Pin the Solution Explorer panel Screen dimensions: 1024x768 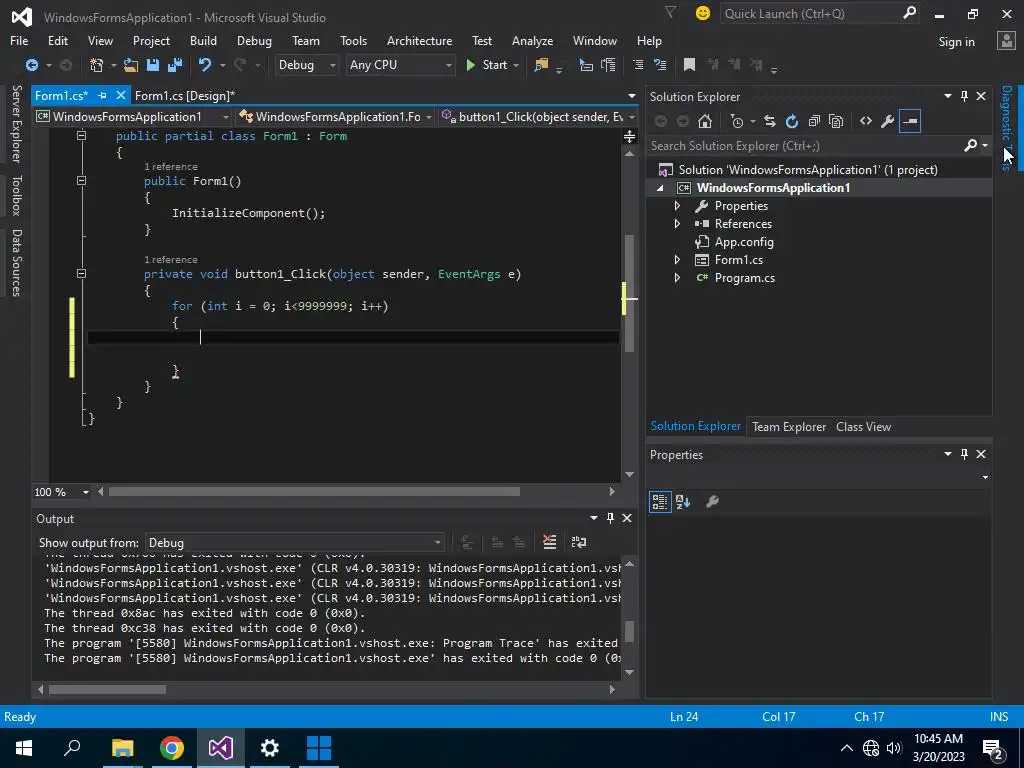pyautogui.click(x=965, y=96)
